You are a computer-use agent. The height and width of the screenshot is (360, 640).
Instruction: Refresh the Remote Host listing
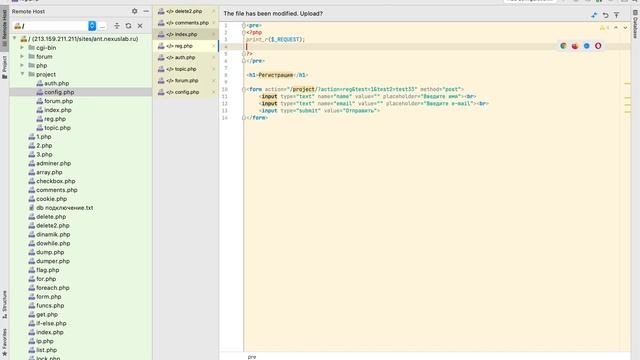point(129,26)
